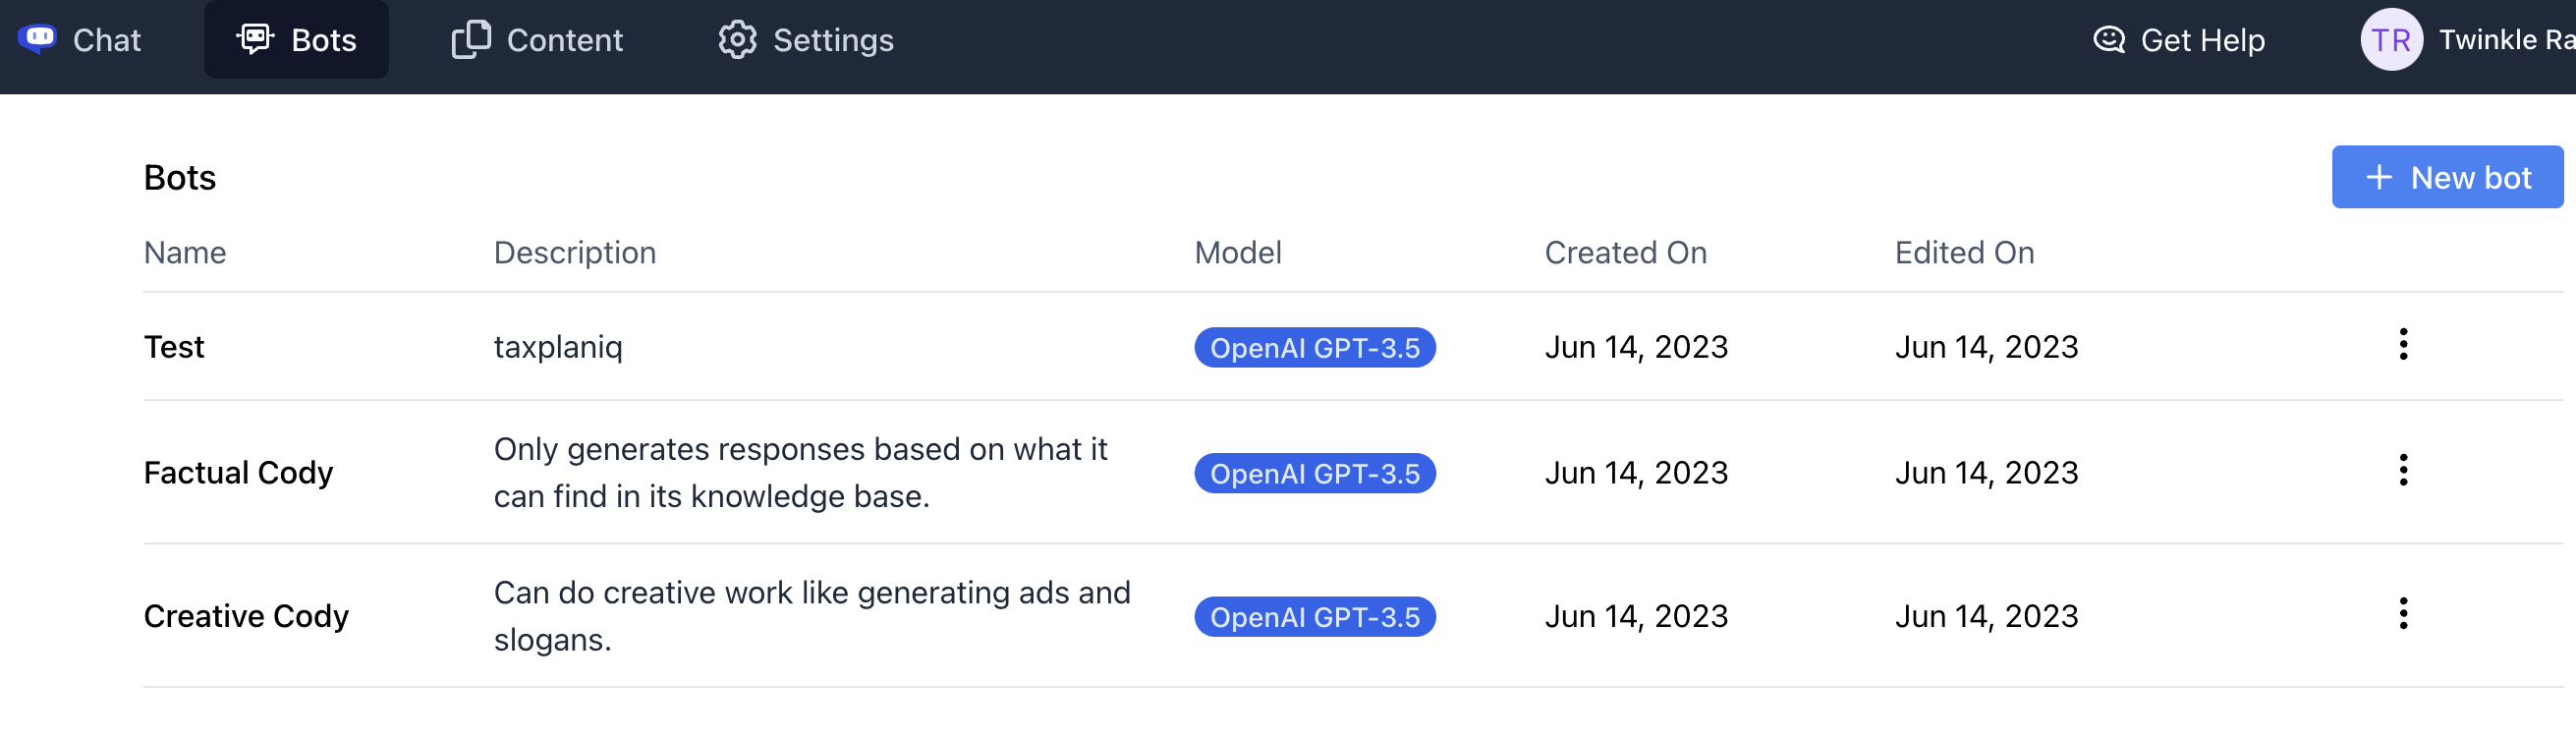Select the Creative Cody bot name
This screenshot has width=2576, height=739.
click(246, 616)
